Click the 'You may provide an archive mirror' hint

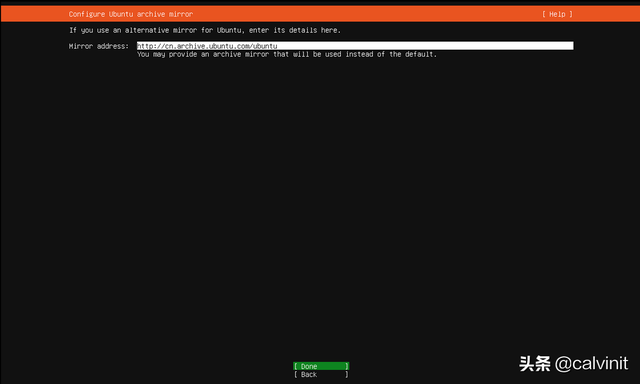coord(287,54)
